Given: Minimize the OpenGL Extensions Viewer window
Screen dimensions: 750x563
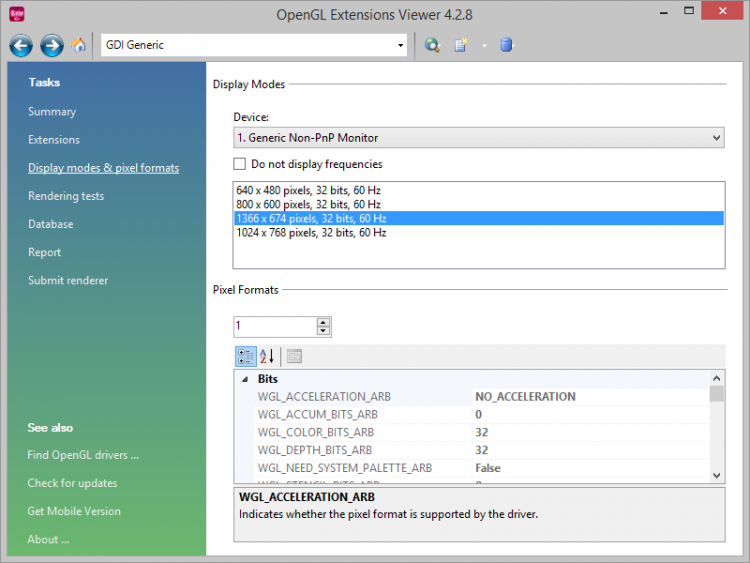Looking at the screenshot, I should [663, 12].
